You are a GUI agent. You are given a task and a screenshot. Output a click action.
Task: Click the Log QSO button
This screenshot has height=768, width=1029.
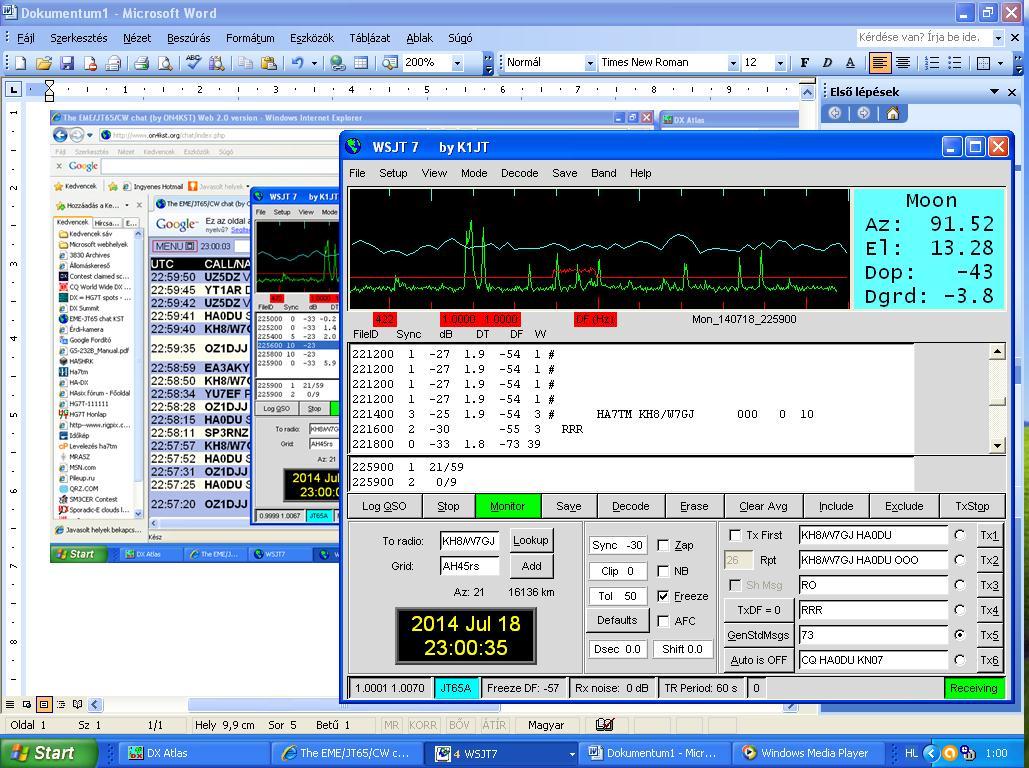[x=384, y=506]
